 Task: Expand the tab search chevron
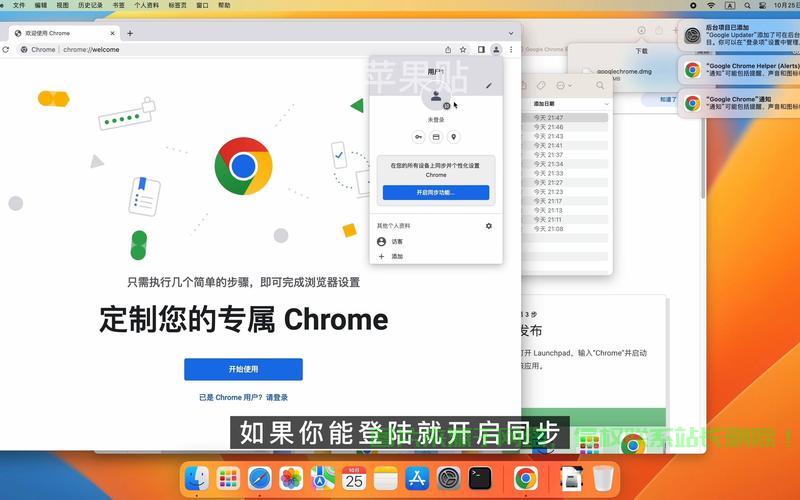pyautogui.click(x=511, y=33)
